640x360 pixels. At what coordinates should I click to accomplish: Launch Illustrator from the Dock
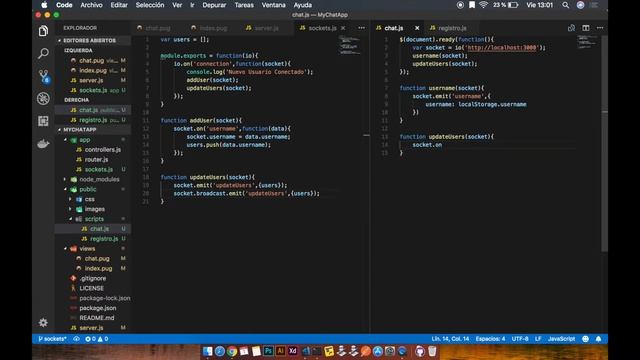point(280,351)
